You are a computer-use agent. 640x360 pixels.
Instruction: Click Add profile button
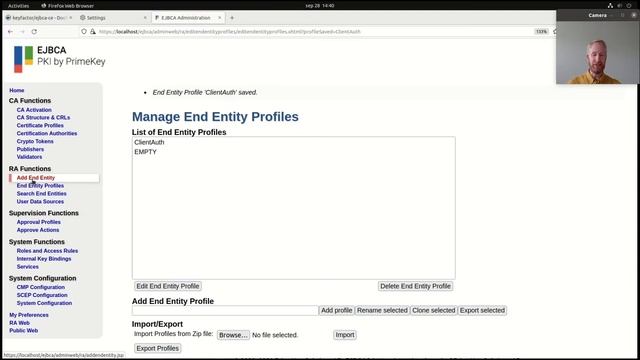(x=336, y=310)
